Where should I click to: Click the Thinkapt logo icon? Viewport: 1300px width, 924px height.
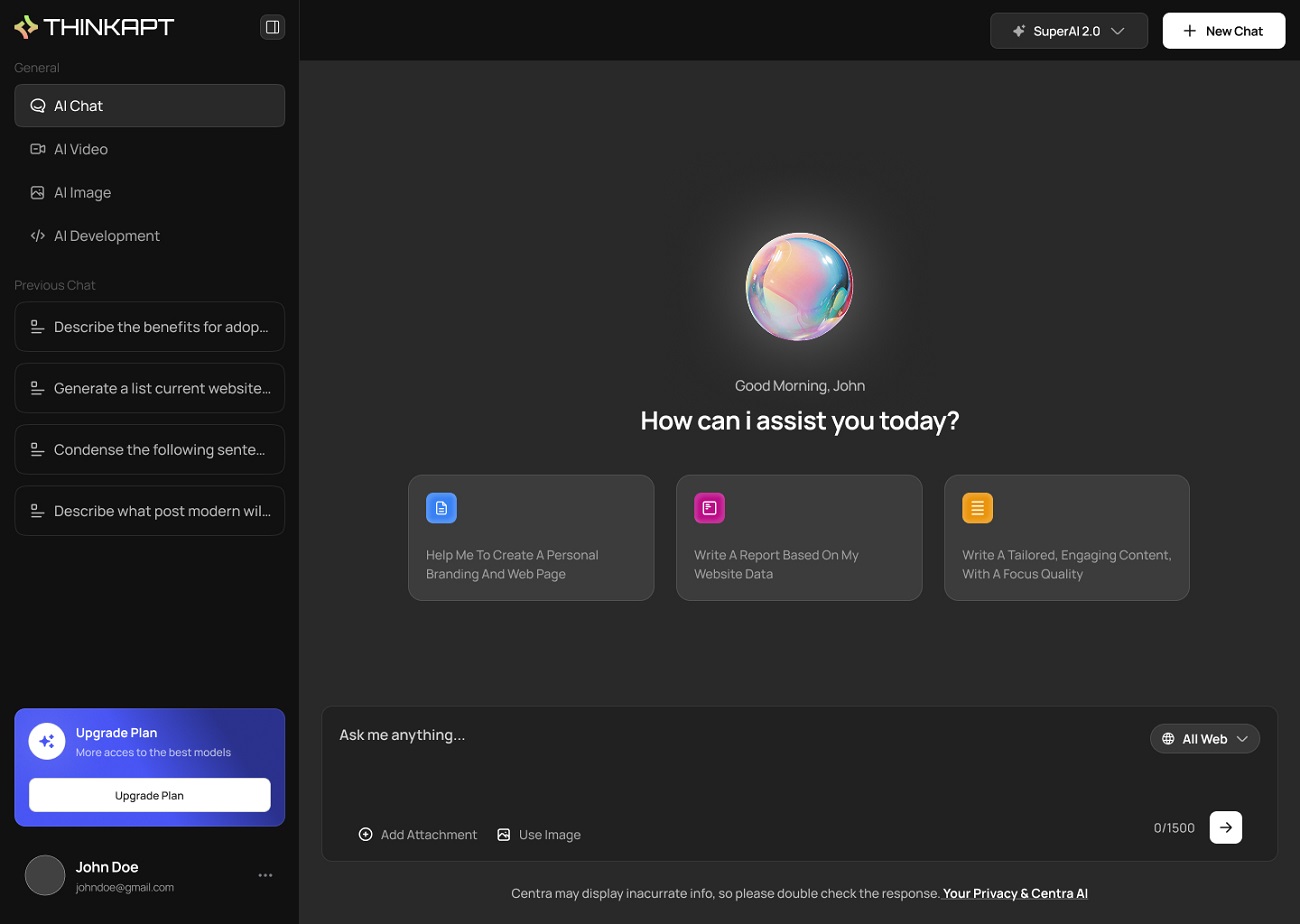coord(26,27)
